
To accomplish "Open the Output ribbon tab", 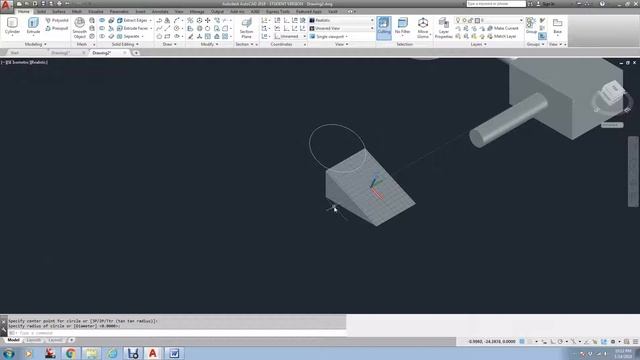I will 217,11.
